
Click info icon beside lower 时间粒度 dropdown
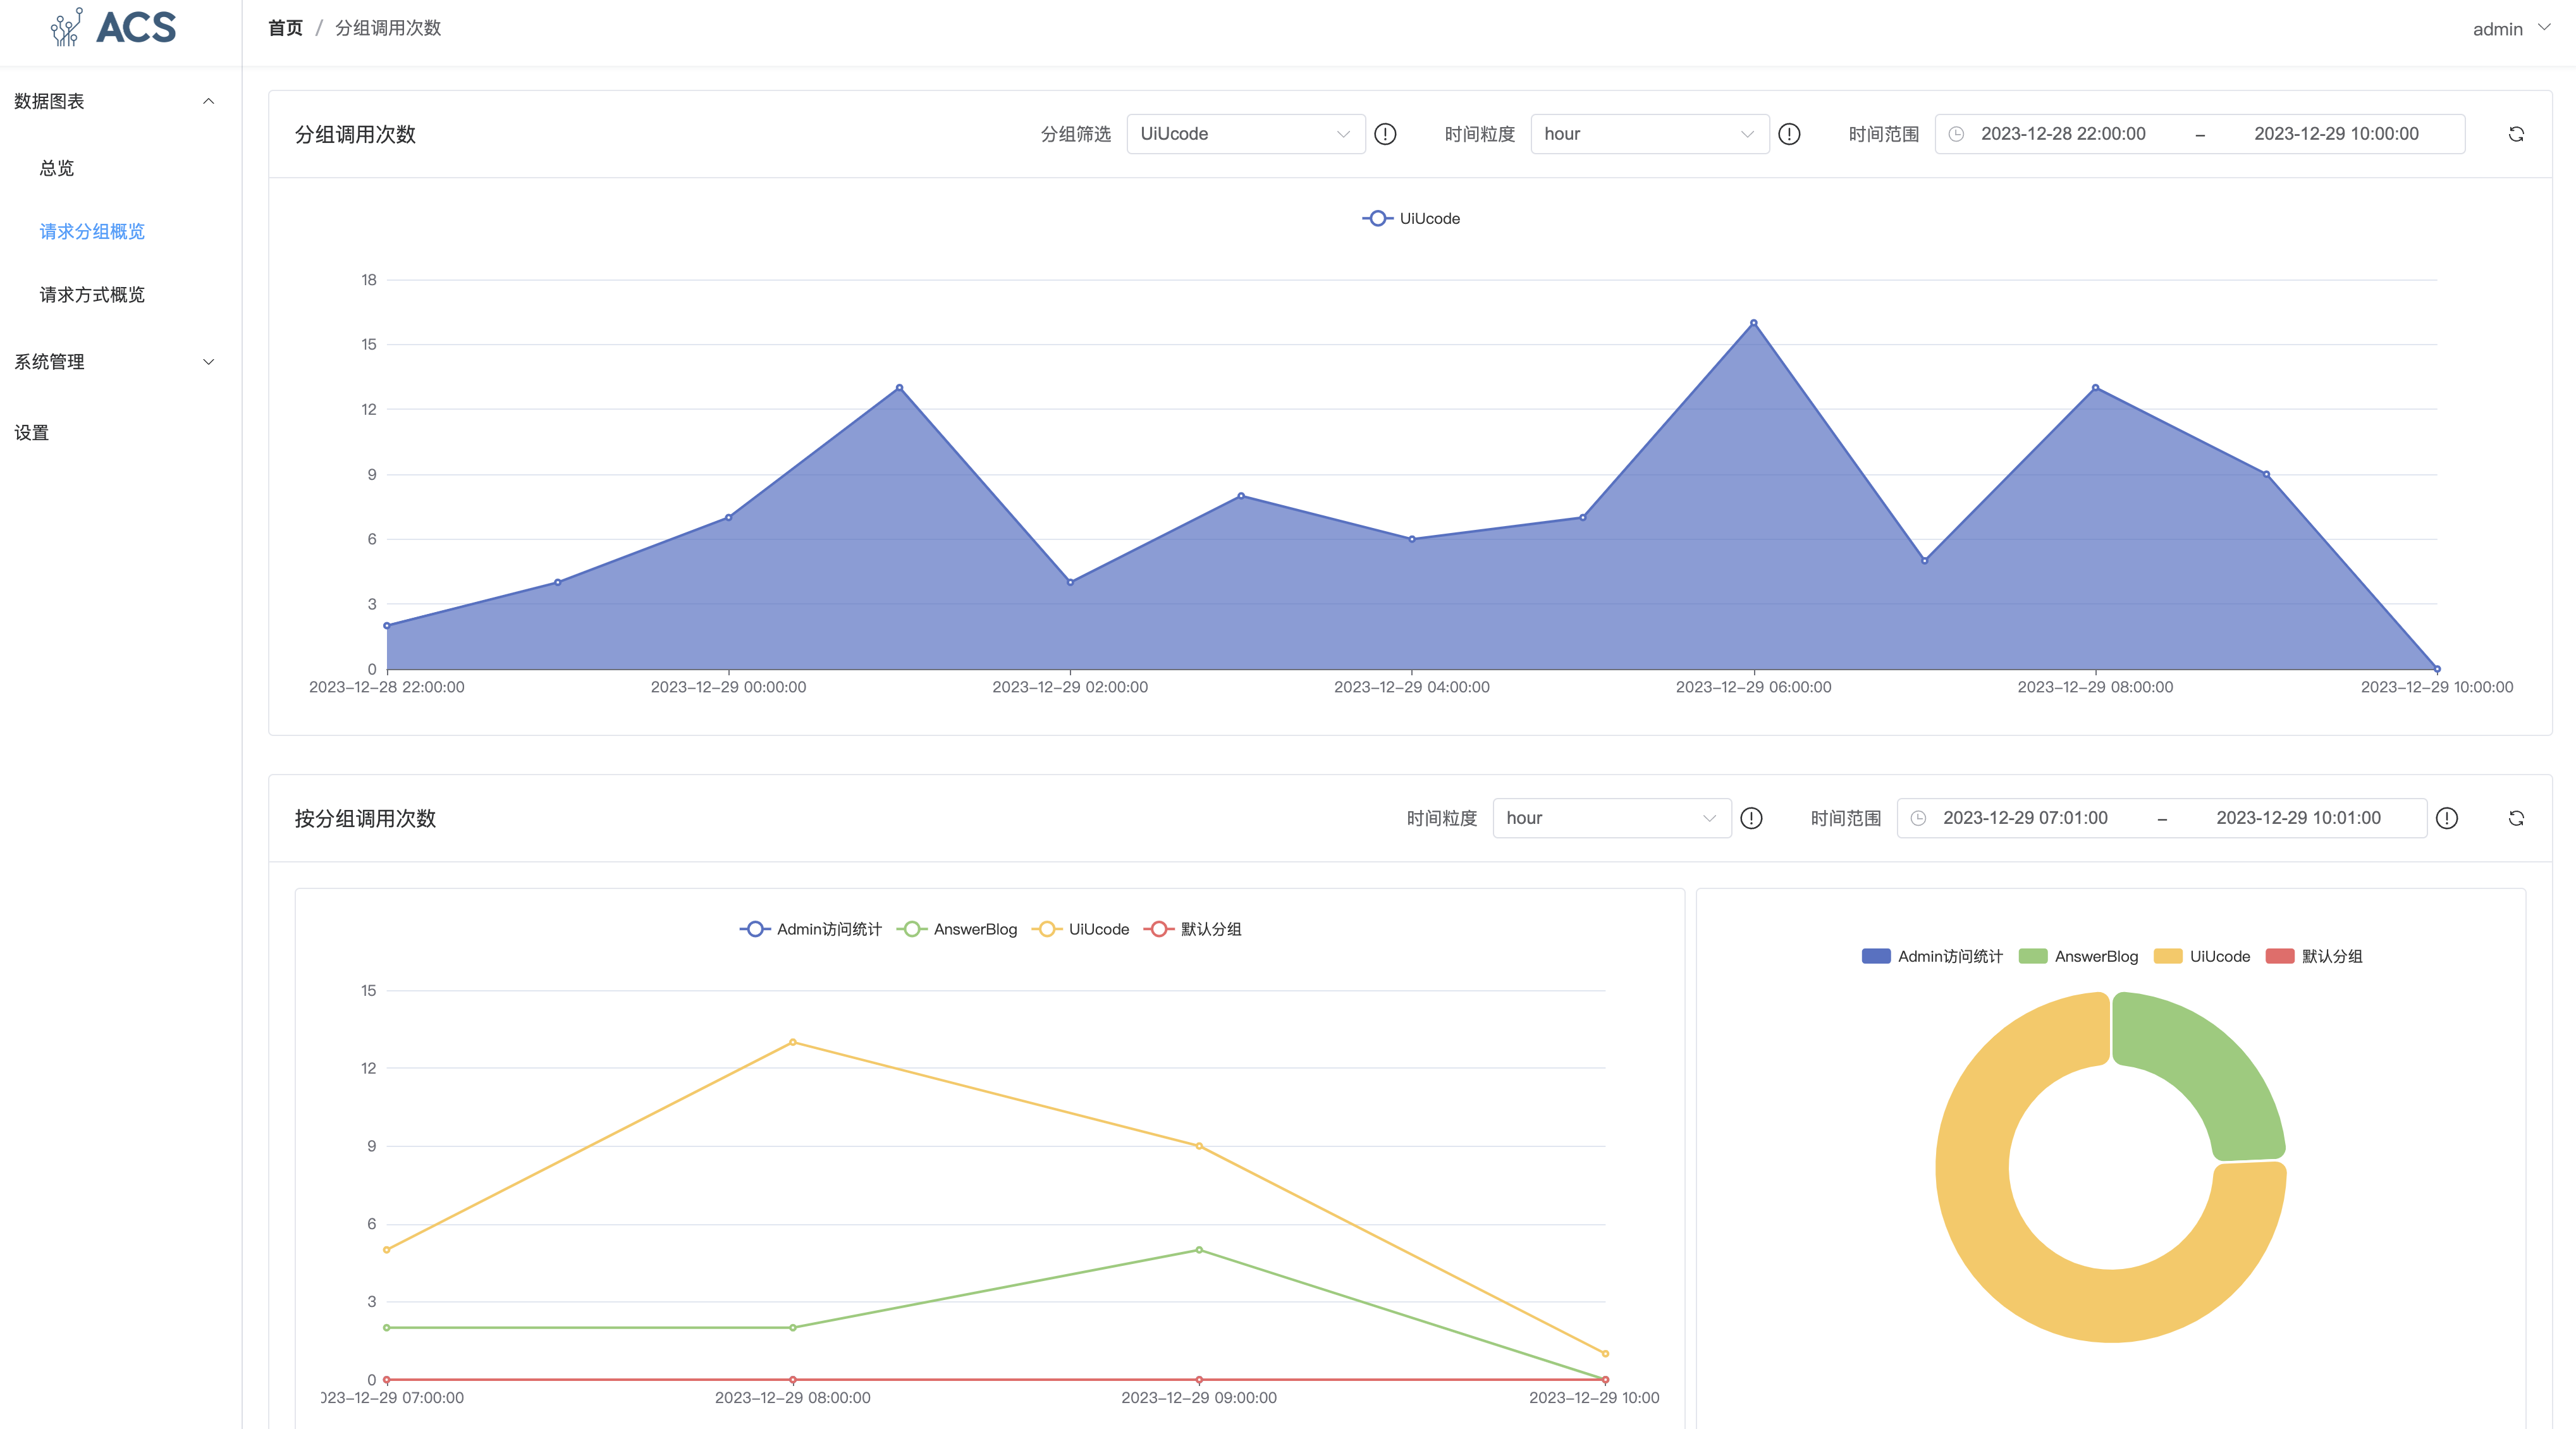(x=1751, y=818)
